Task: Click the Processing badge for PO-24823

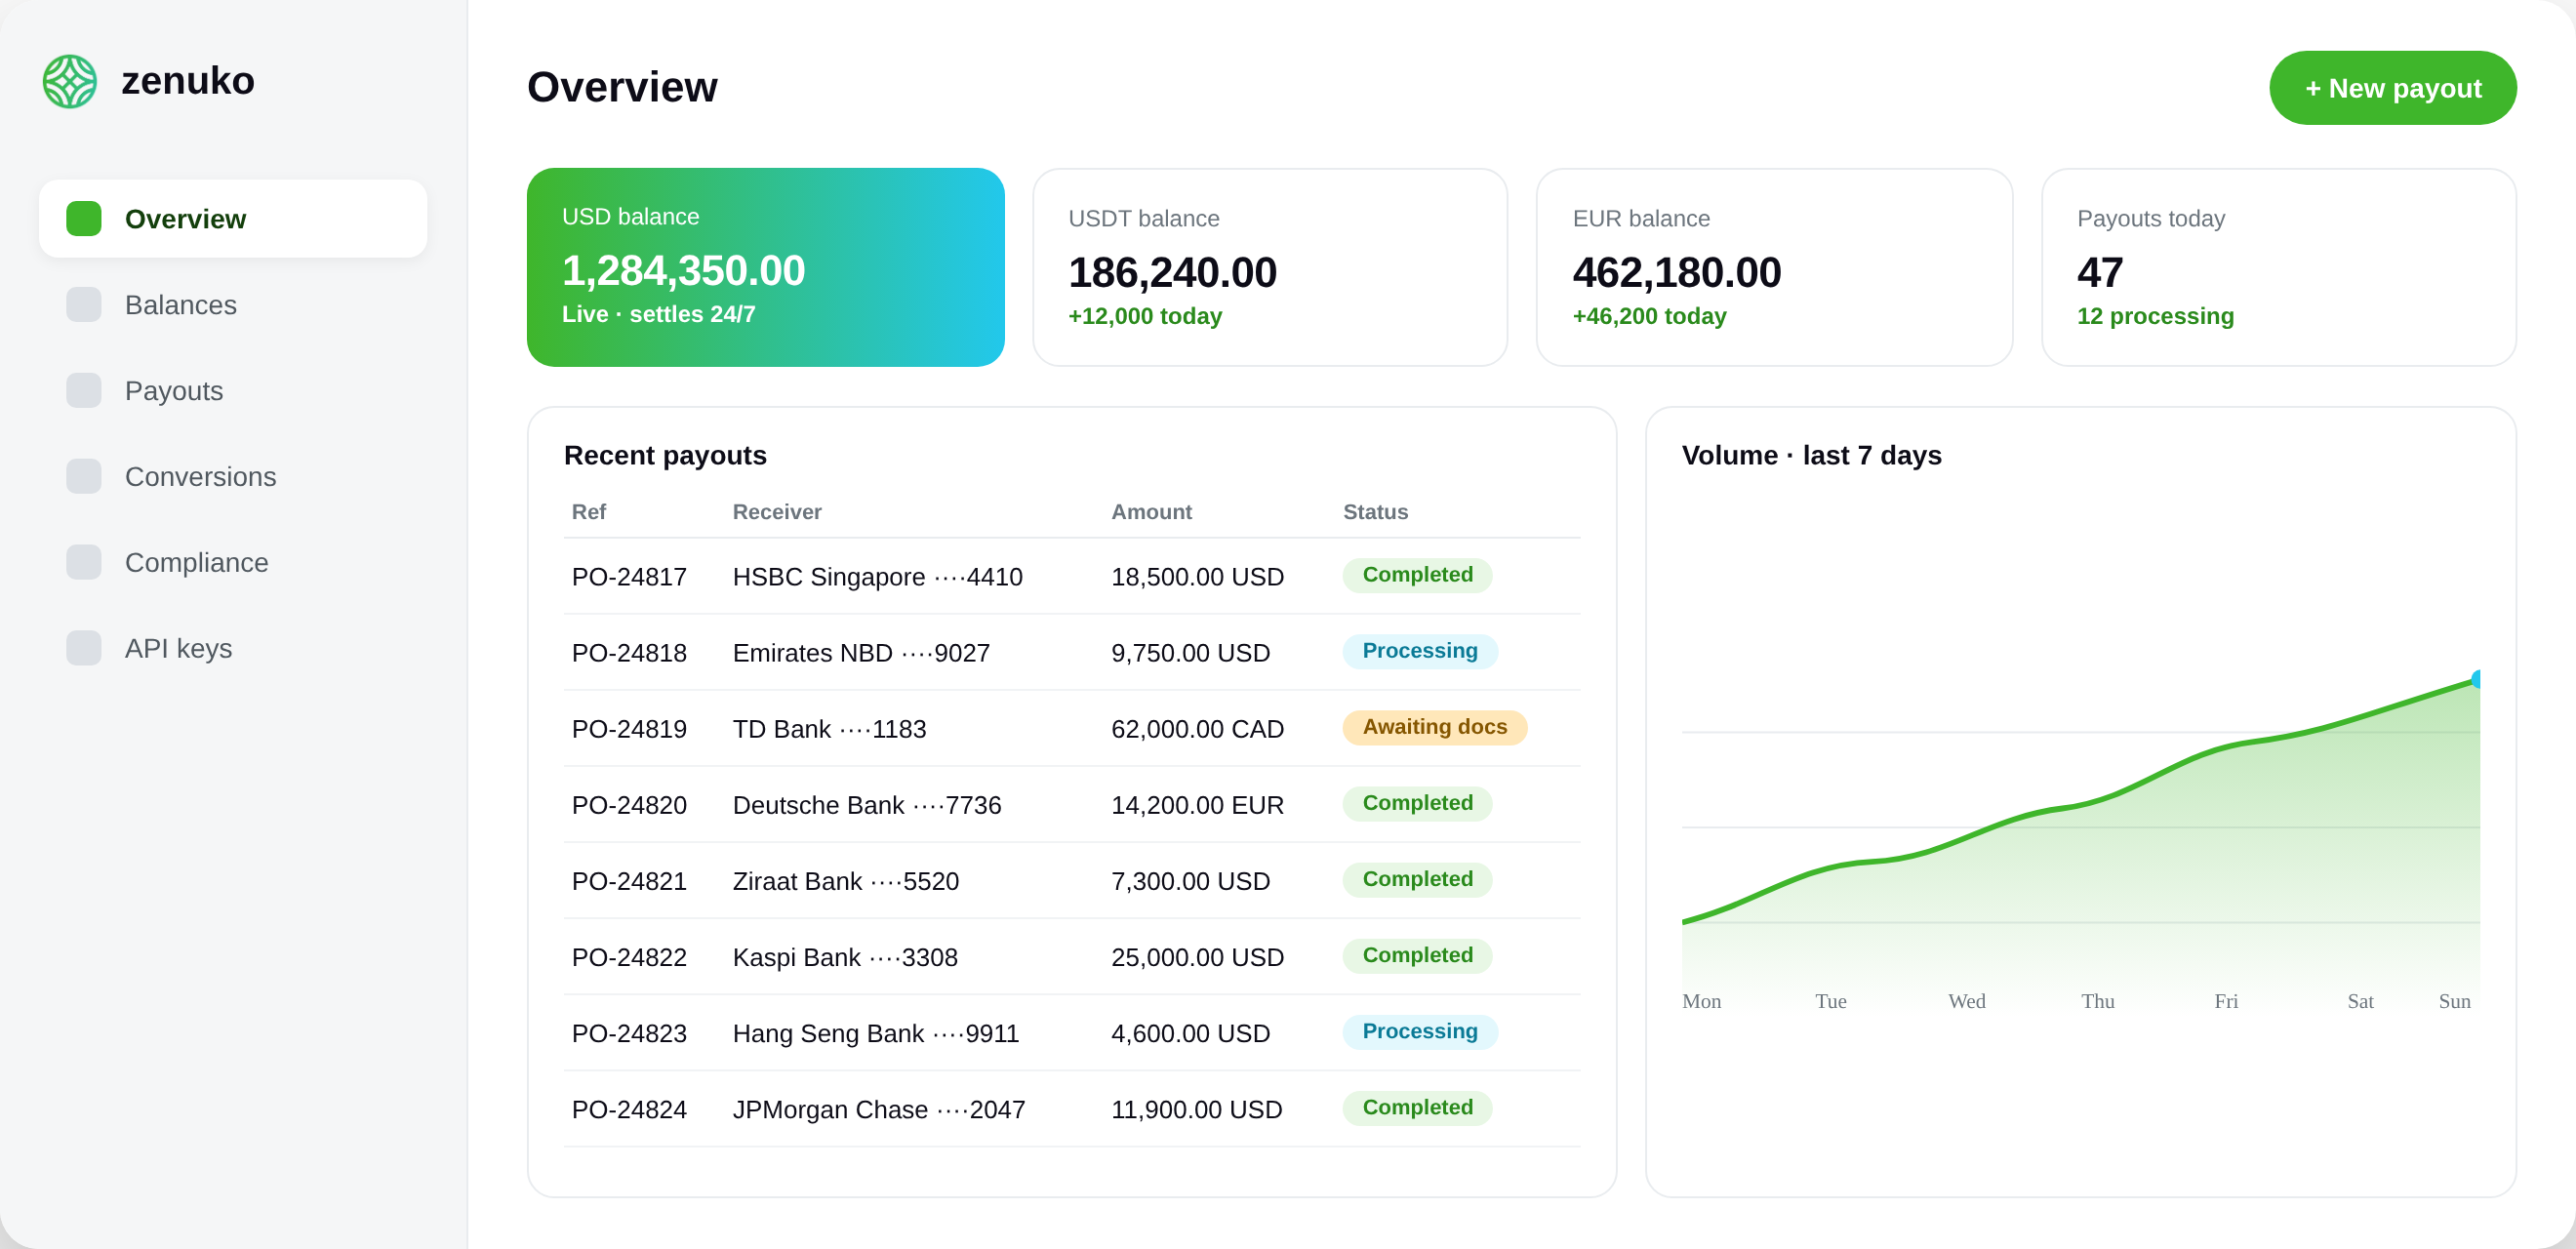Action: (x=1419, y=1031)
